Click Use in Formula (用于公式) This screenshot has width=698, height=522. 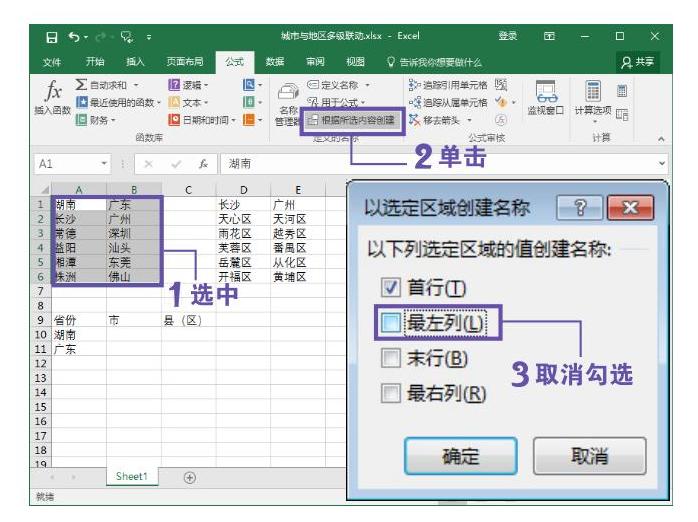[336, 103]
